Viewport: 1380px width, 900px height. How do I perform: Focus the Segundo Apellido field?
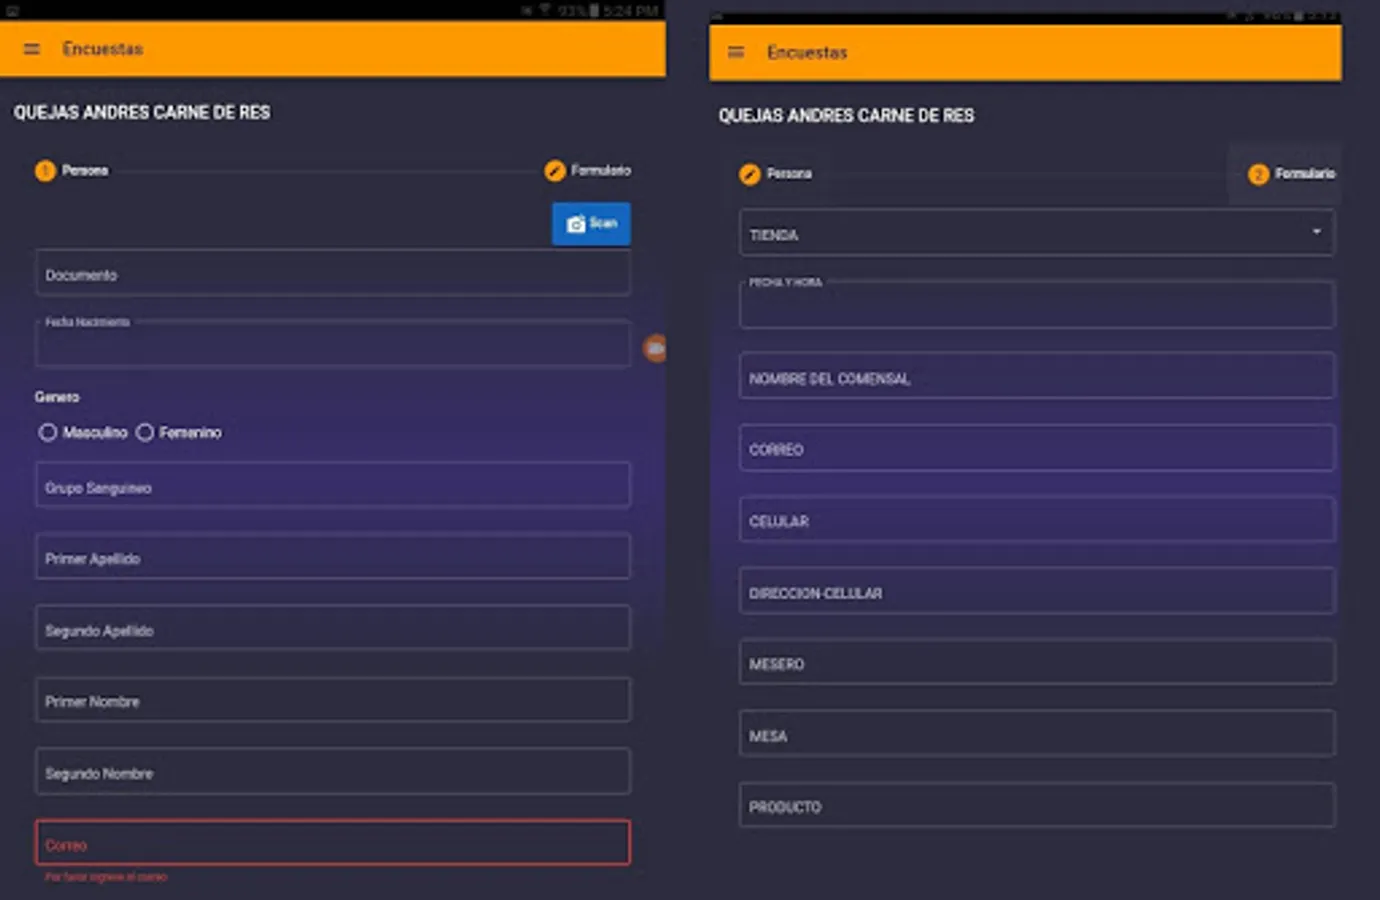point(333,629)
